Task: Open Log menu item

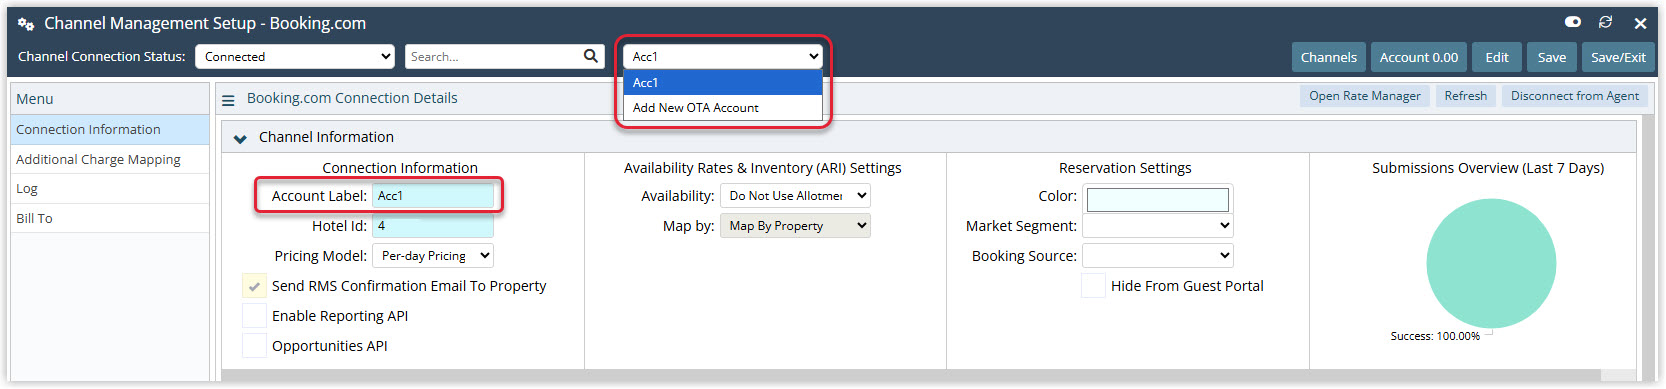Action: 110,189
